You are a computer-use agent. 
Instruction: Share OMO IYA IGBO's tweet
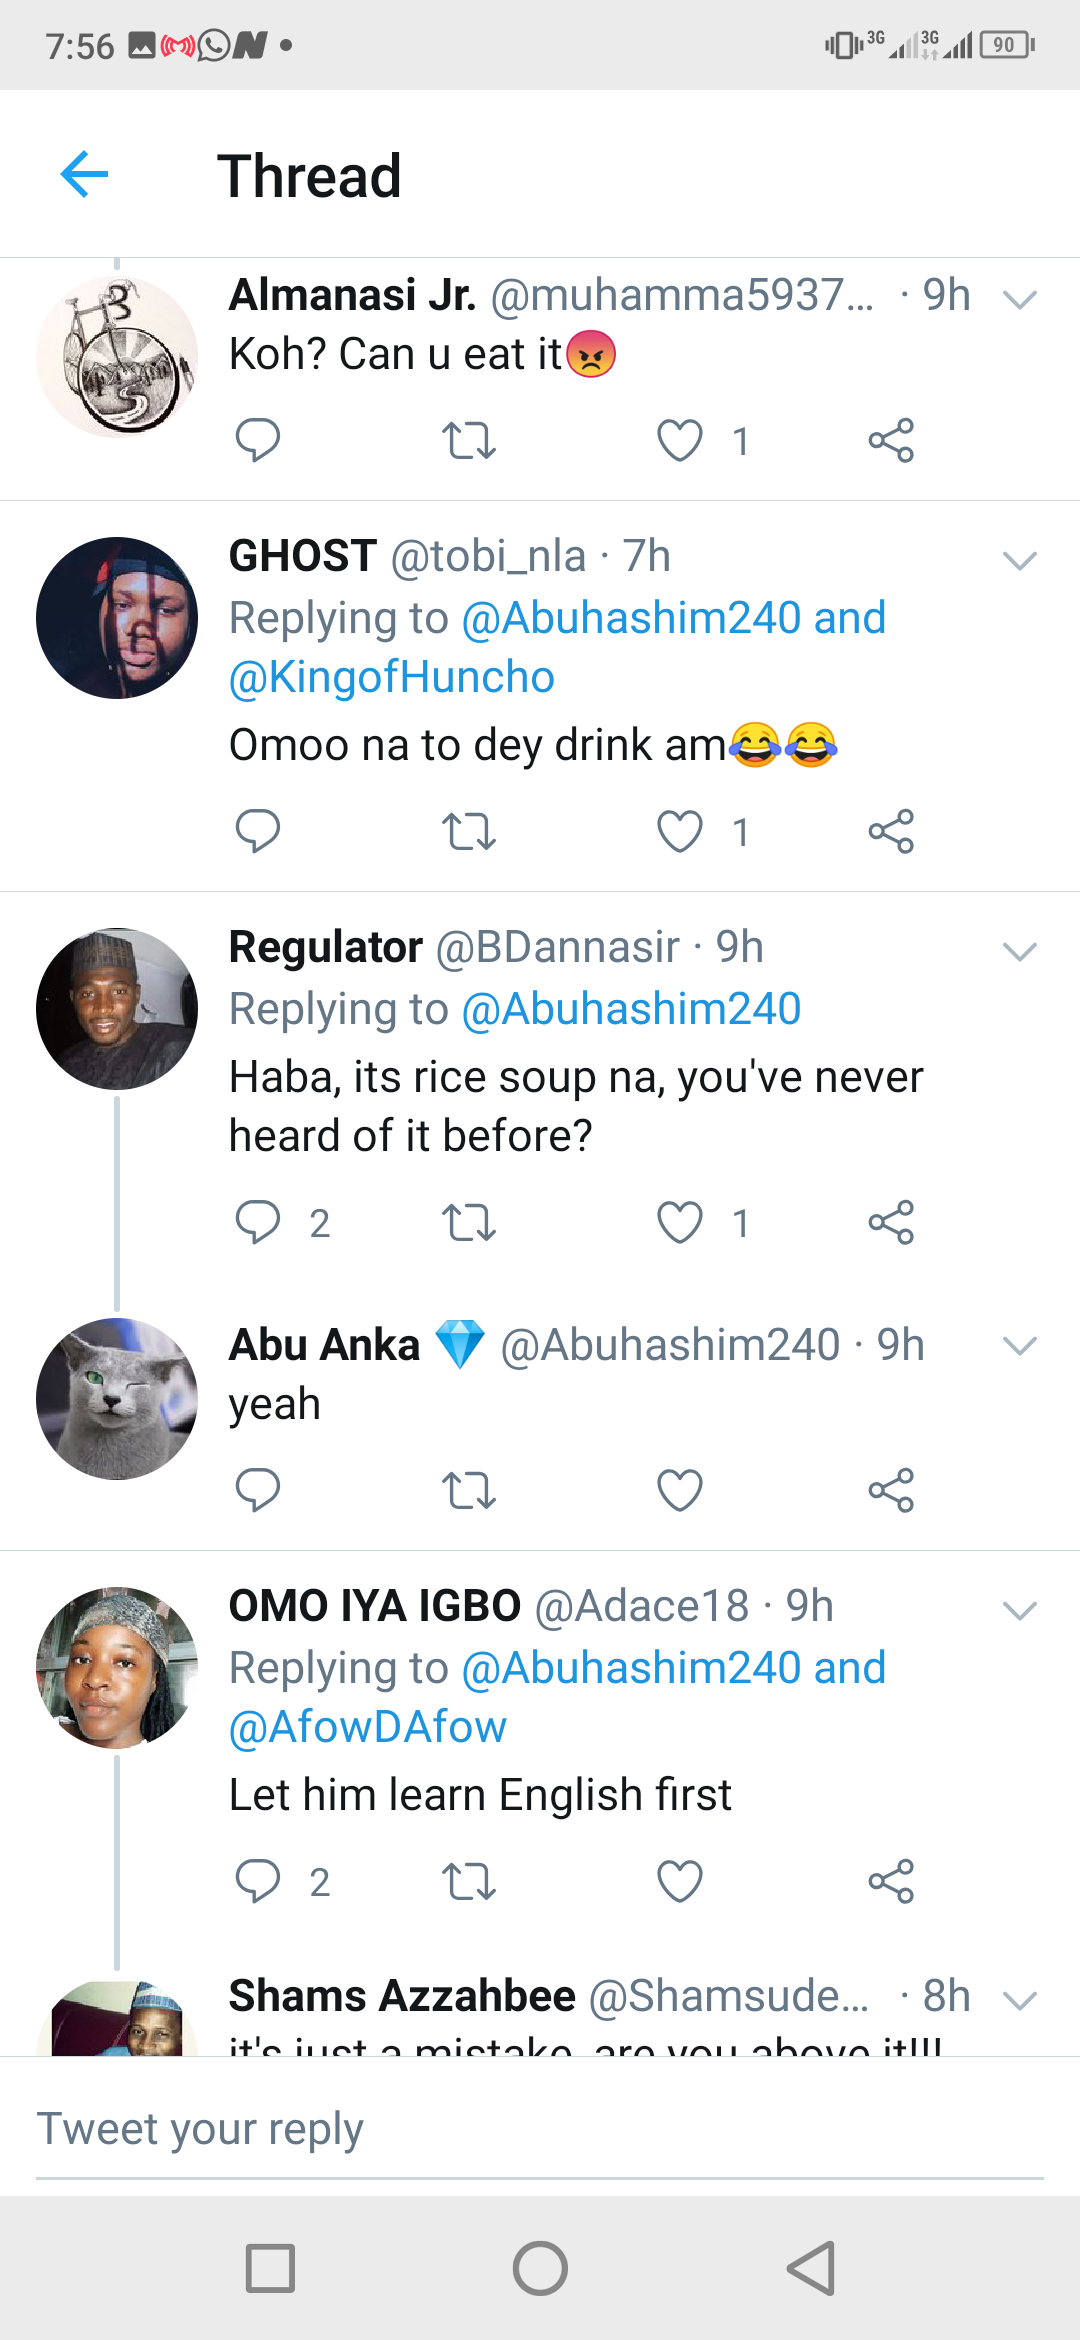pos(890,1881)
